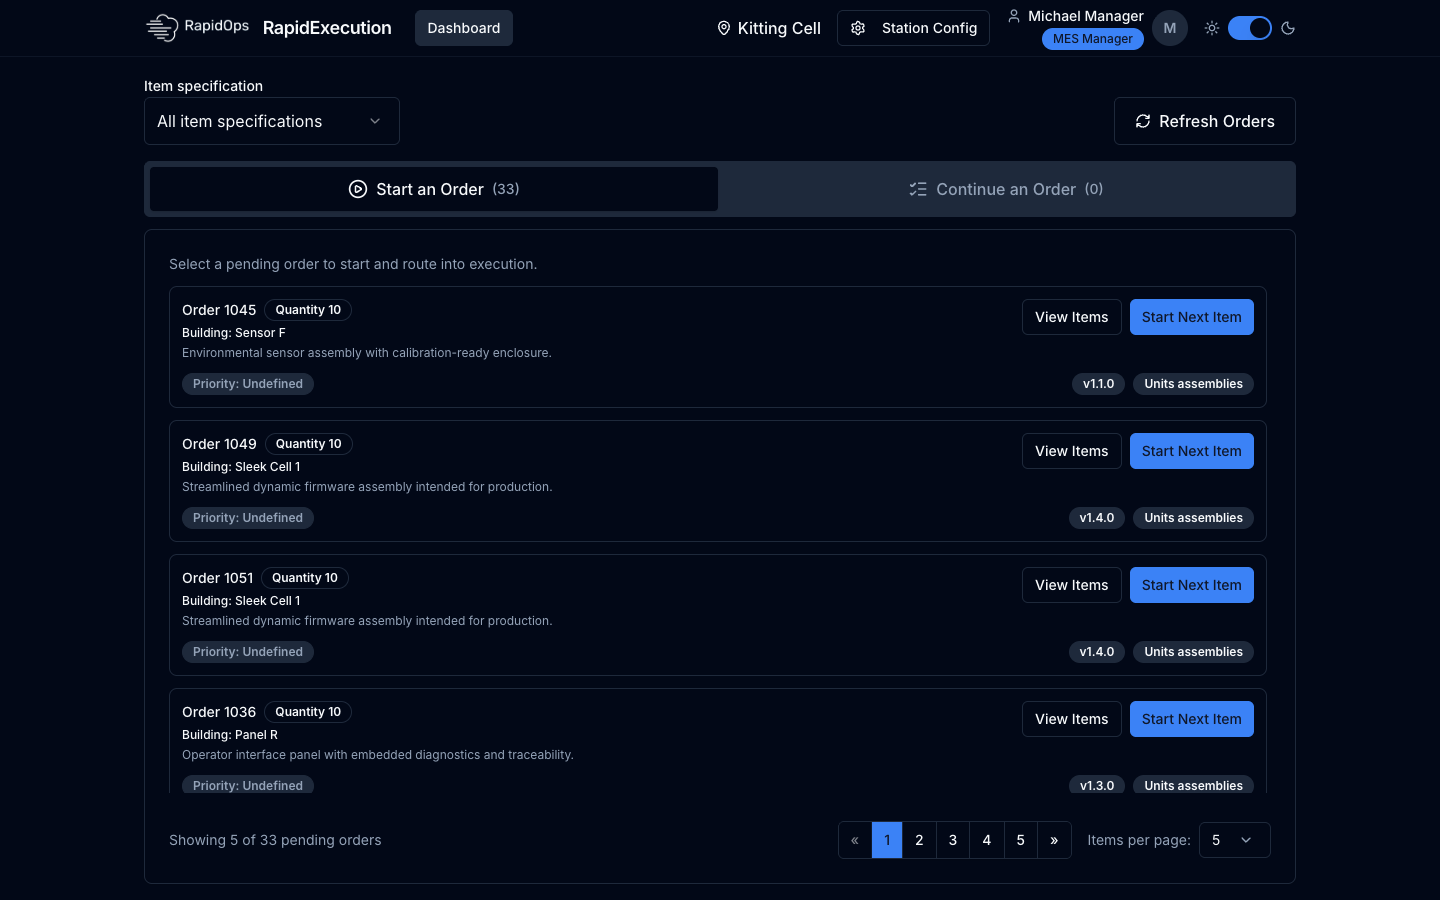
Task: Click the play circle icon on Start an Order
Action: (358, 189)
